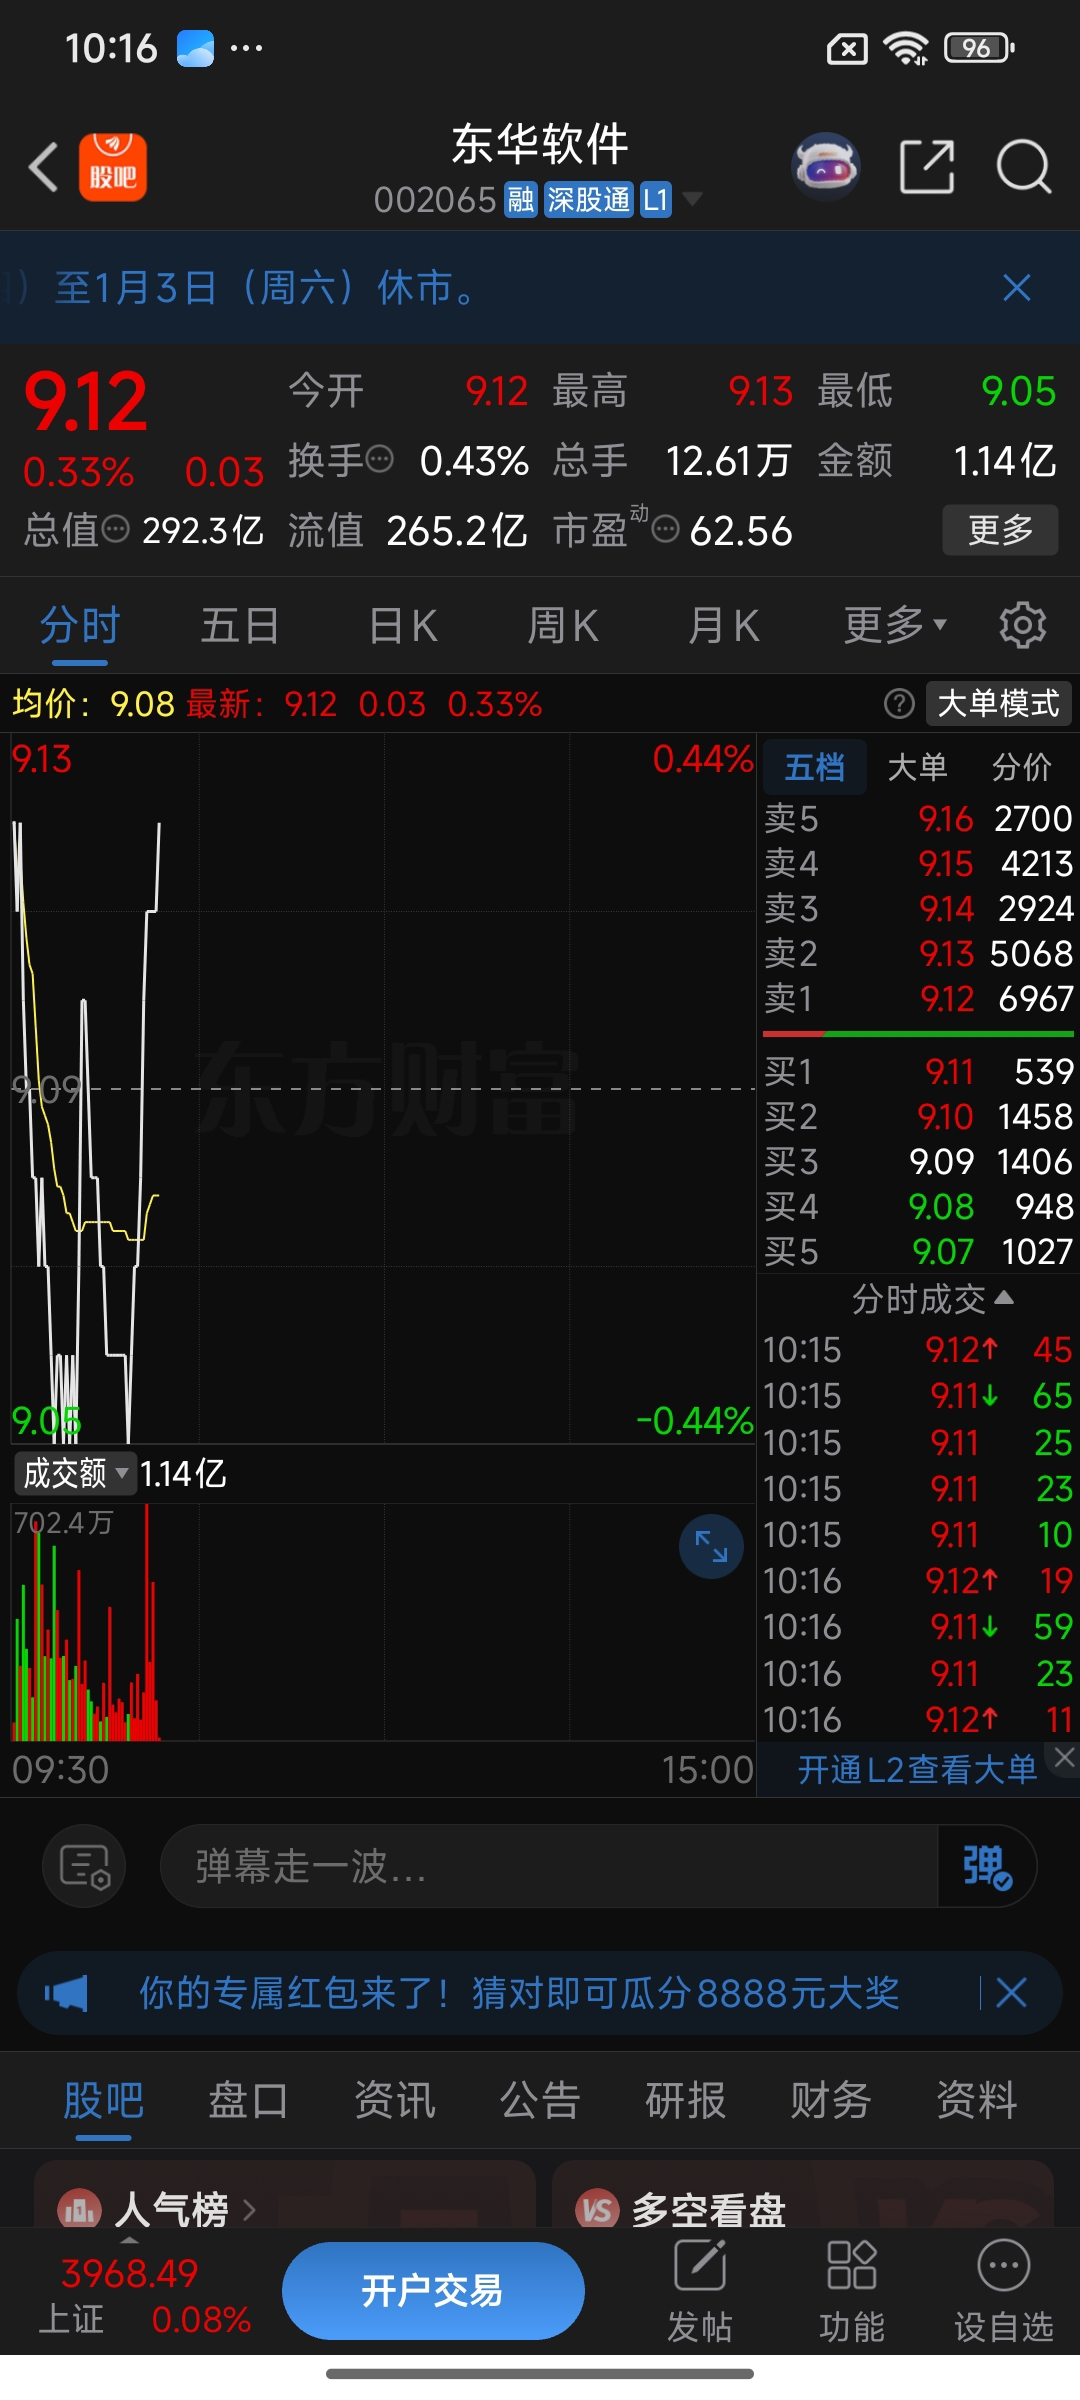Tap the 深股通 badge
Screen dimensions: 1080x2400
coord(589,199)
